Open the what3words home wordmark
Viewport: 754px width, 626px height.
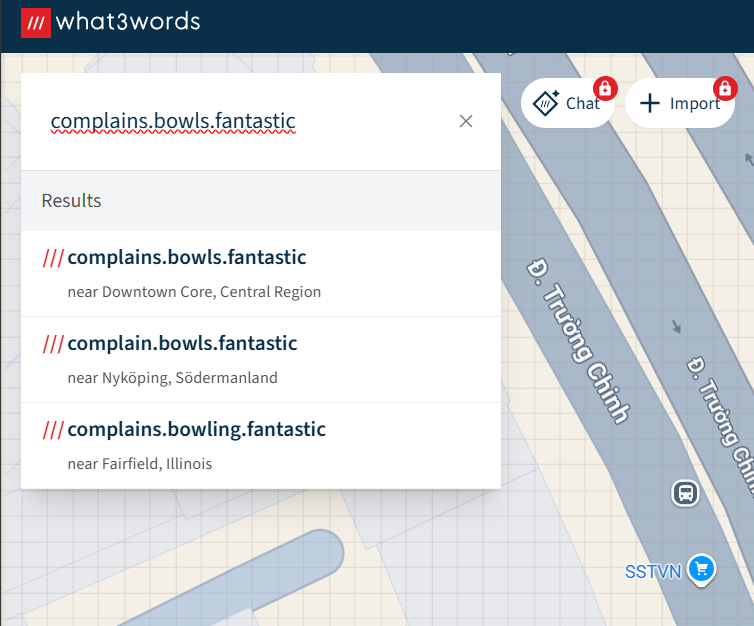(128, 22)
